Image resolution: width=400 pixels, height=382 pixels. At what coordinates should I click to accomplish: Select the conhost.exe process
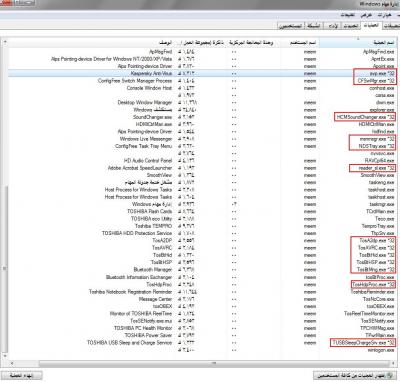[382, 88]
